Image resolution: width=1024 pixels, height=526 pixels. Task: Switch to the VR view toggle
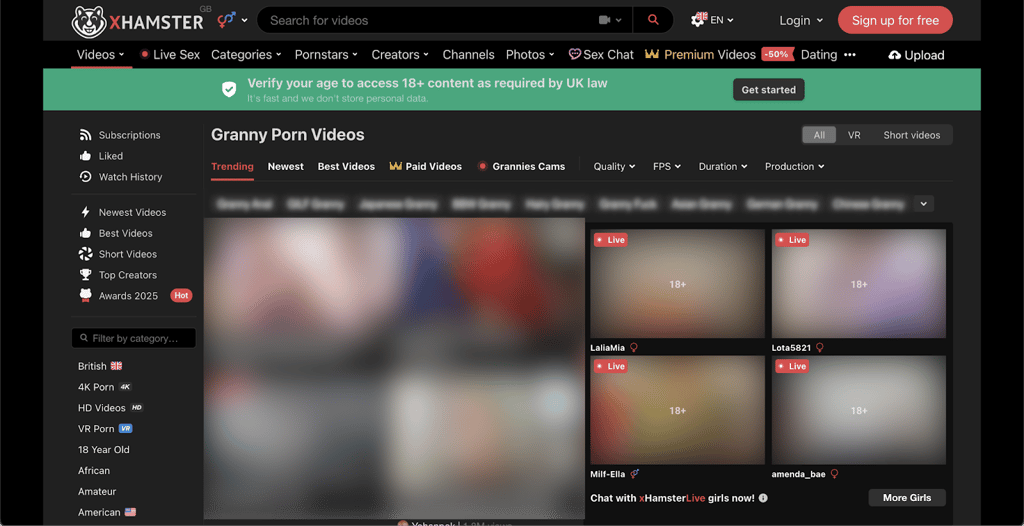coord(854,135)
